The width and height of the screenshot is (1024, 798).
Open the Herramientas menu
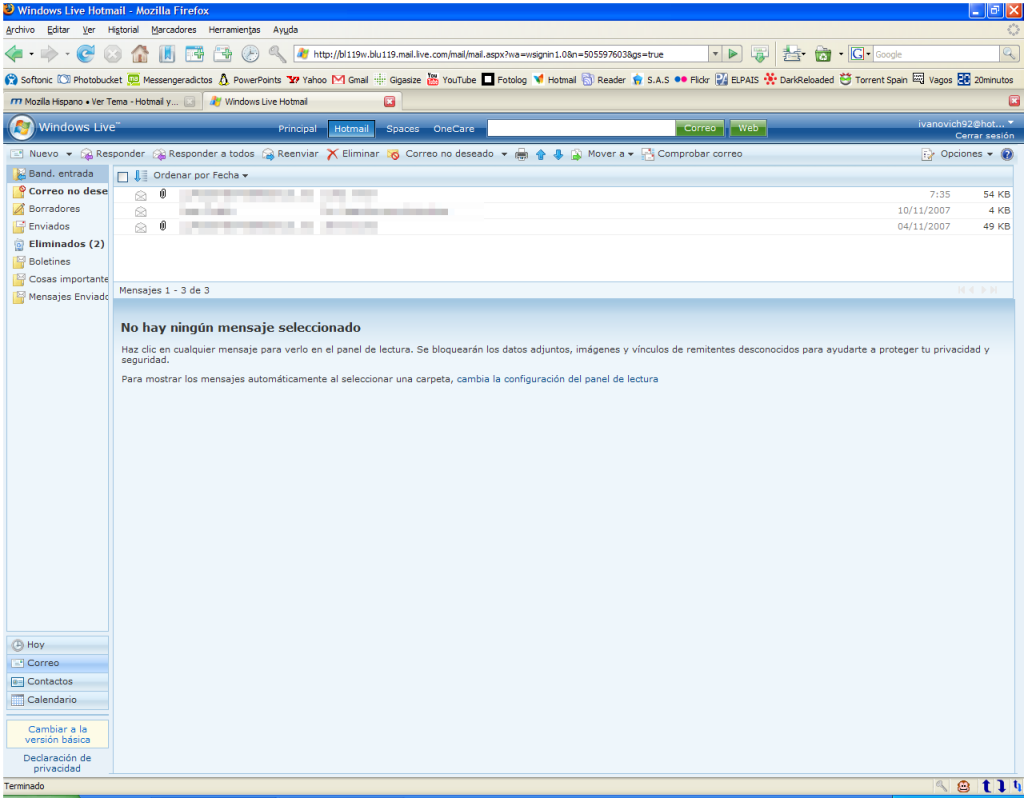point(234,30)
